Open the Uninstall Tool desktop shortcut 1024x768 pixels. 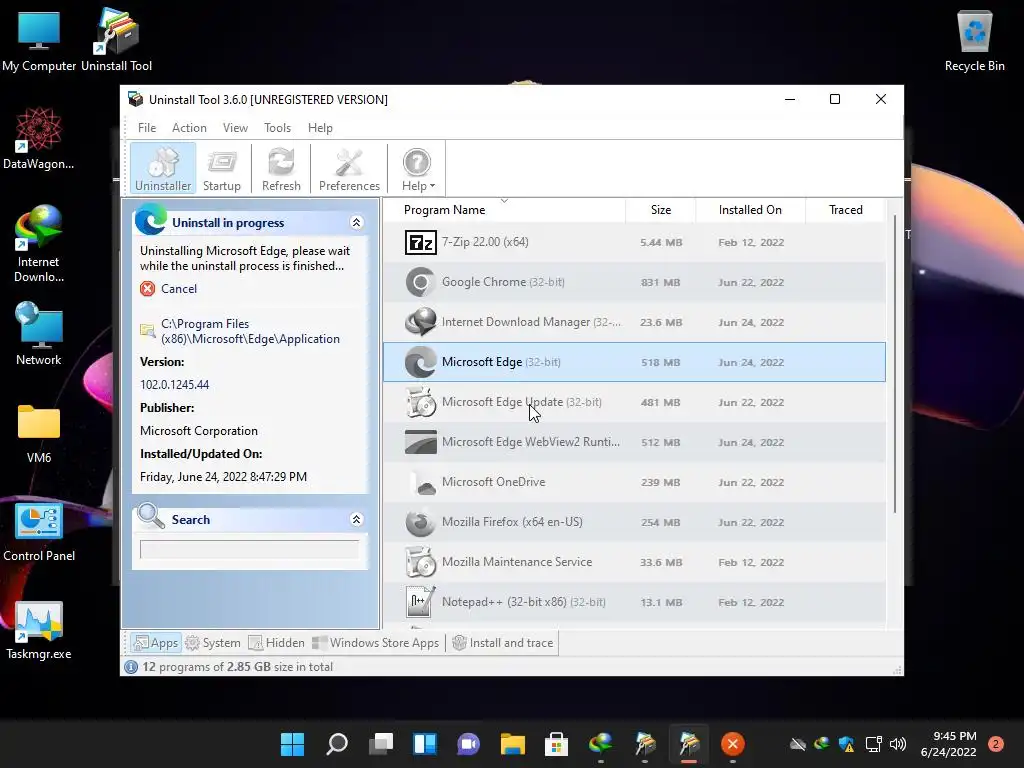(x=117, y=39)
